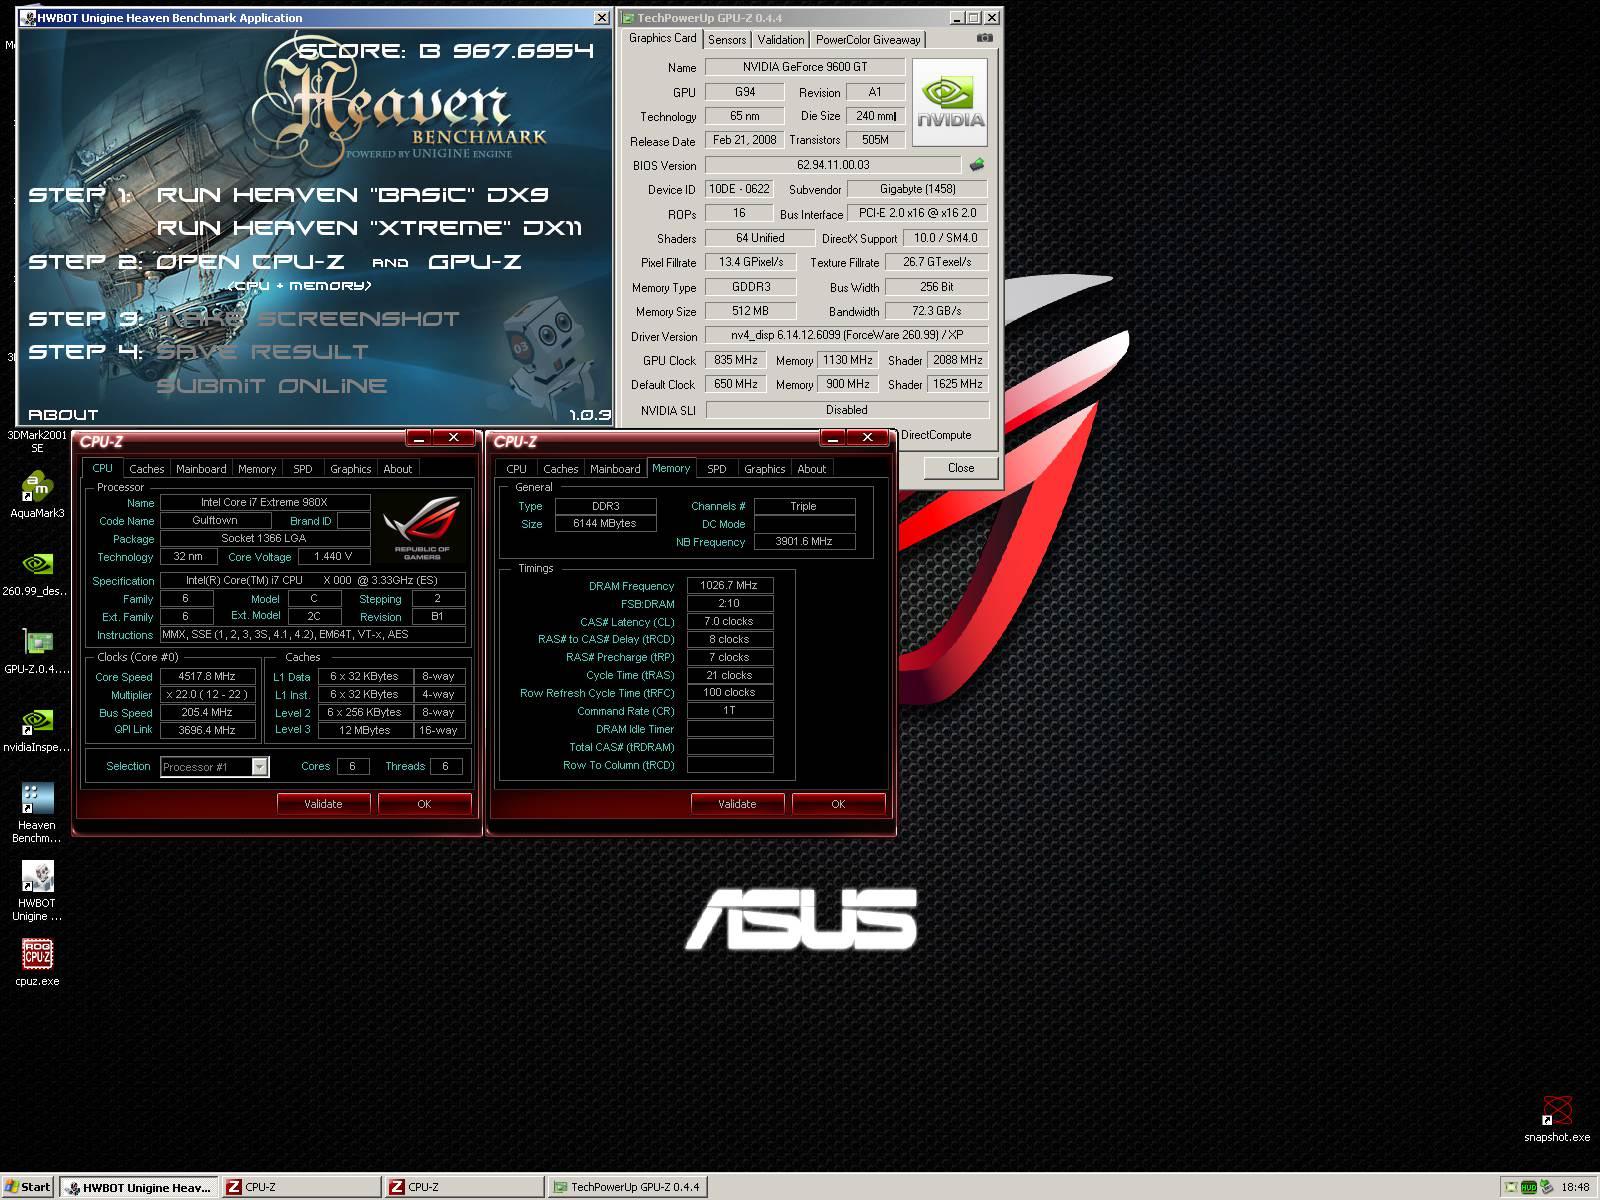Open PowerColor Giveaway tab in GPU-Z
The image size is (1600, 1200).
click(868, 40)
